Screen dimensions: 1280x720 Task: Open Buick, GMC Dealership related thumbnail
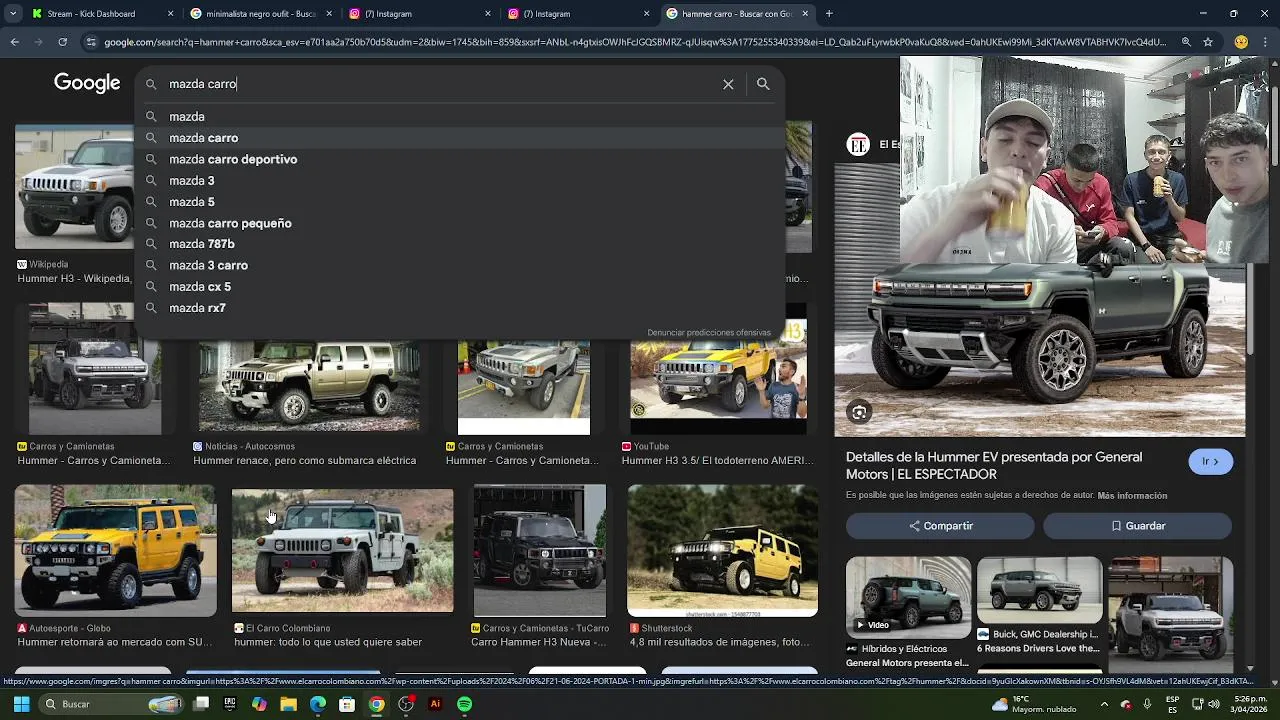tap(1040, 592)
